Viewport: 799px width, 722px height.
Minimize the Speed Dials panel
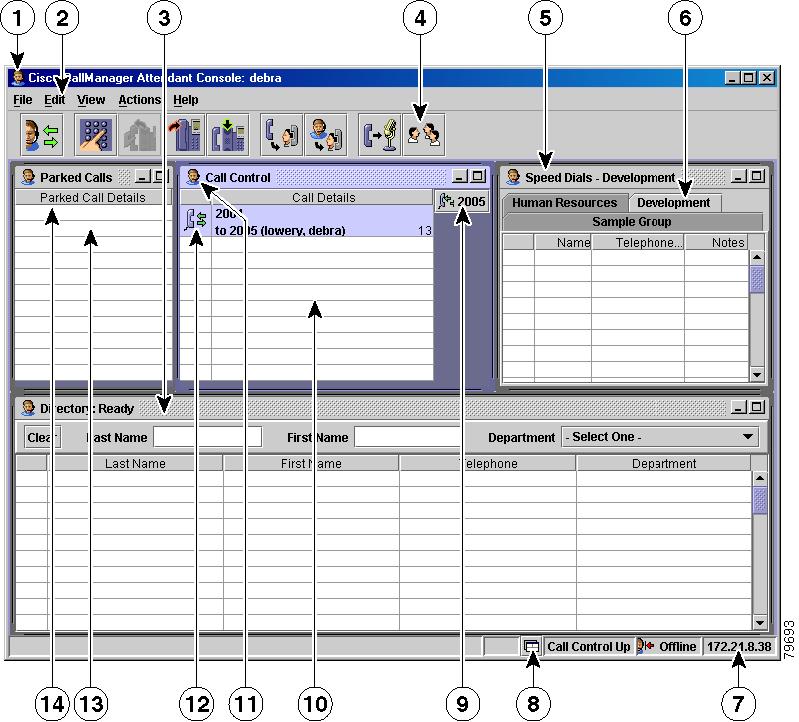click(739, 176)
